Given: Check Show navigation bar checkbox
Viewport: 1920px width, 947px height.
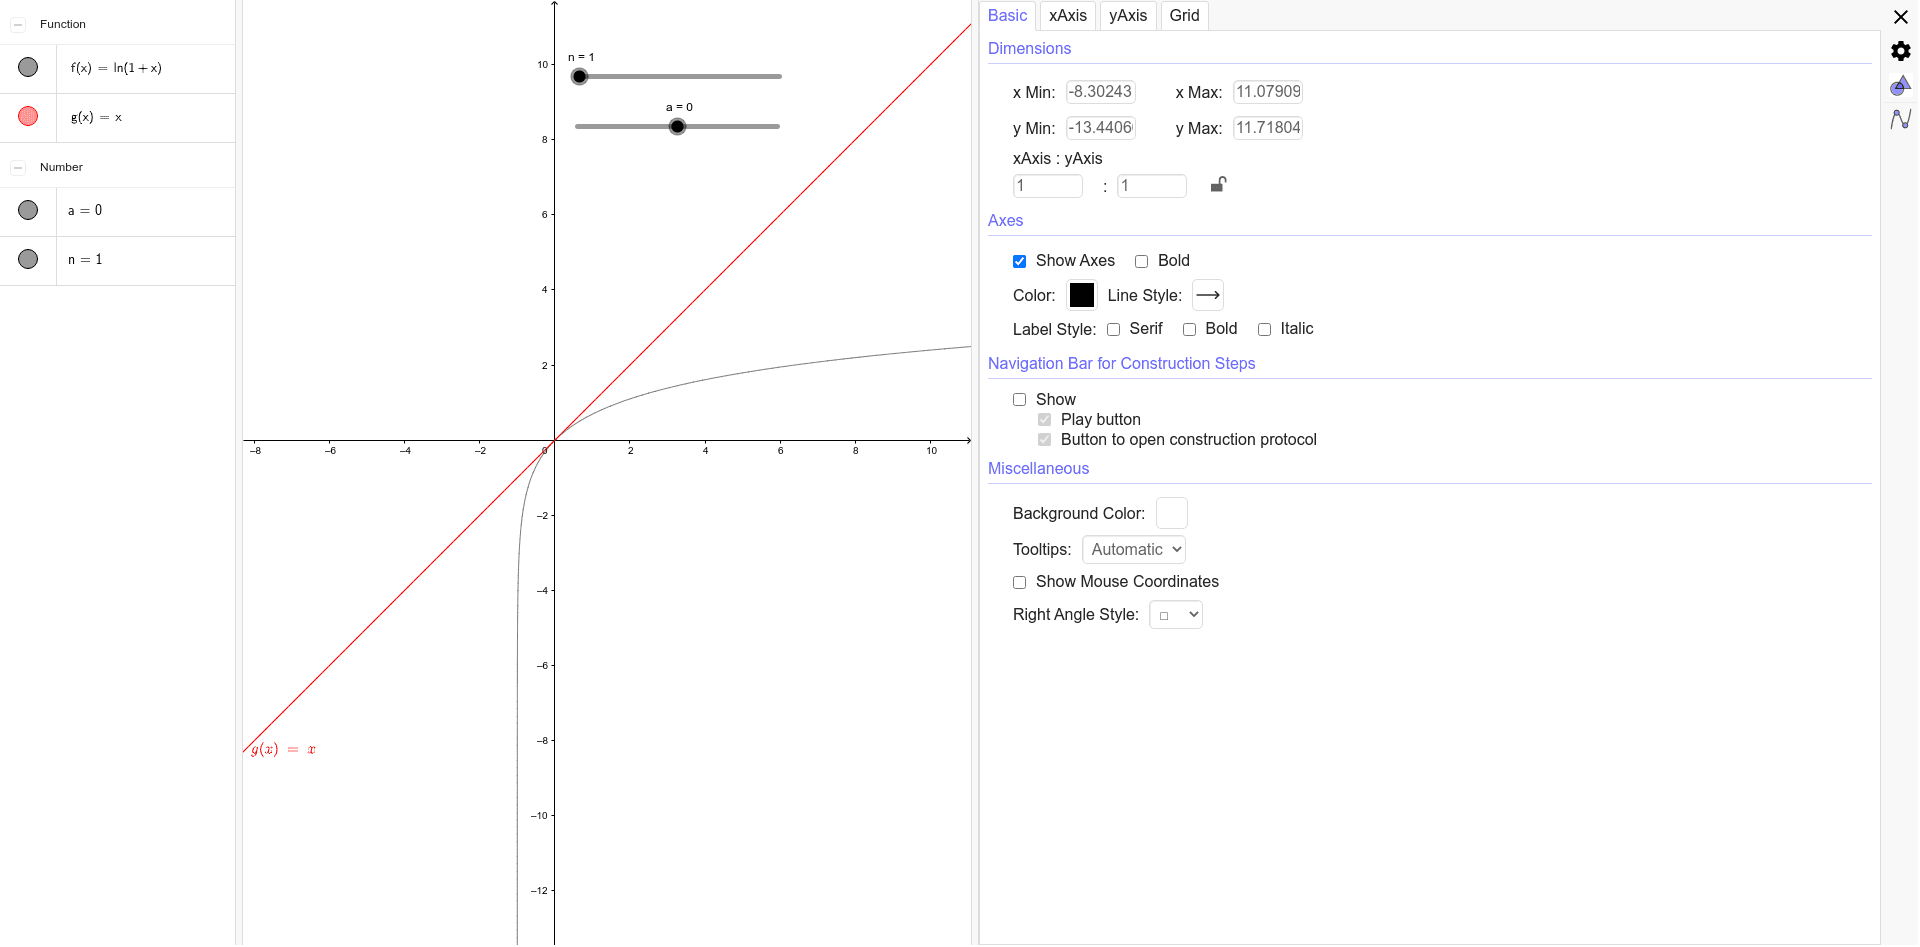Looking at the screenshot, I should coord(1019,400).
